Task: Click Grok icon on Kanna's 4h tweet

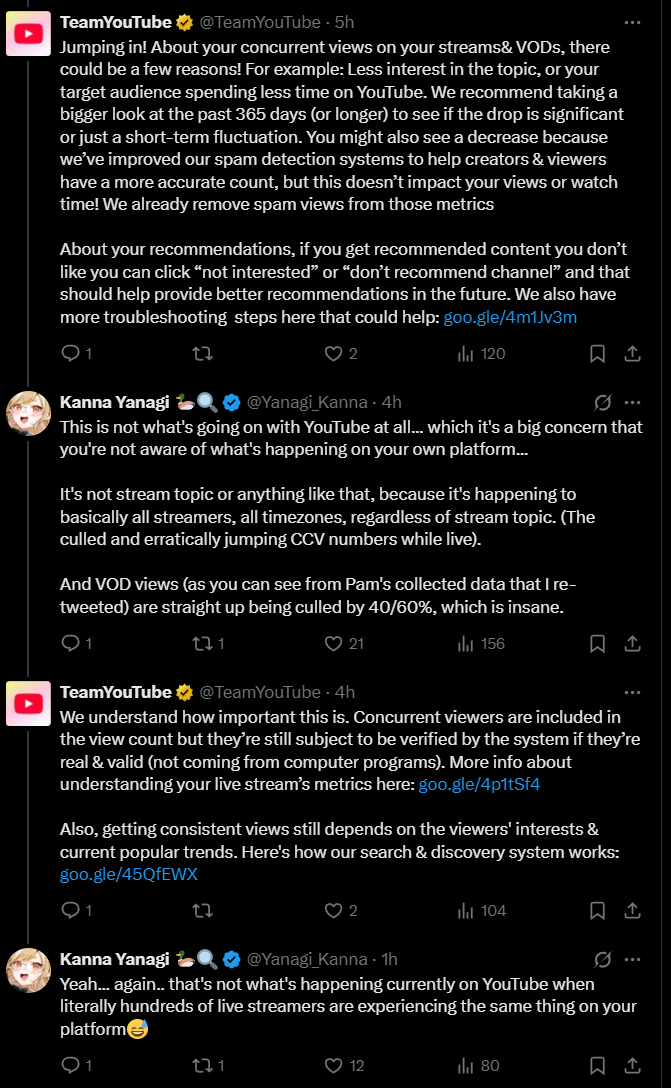Action: [602, 402]
